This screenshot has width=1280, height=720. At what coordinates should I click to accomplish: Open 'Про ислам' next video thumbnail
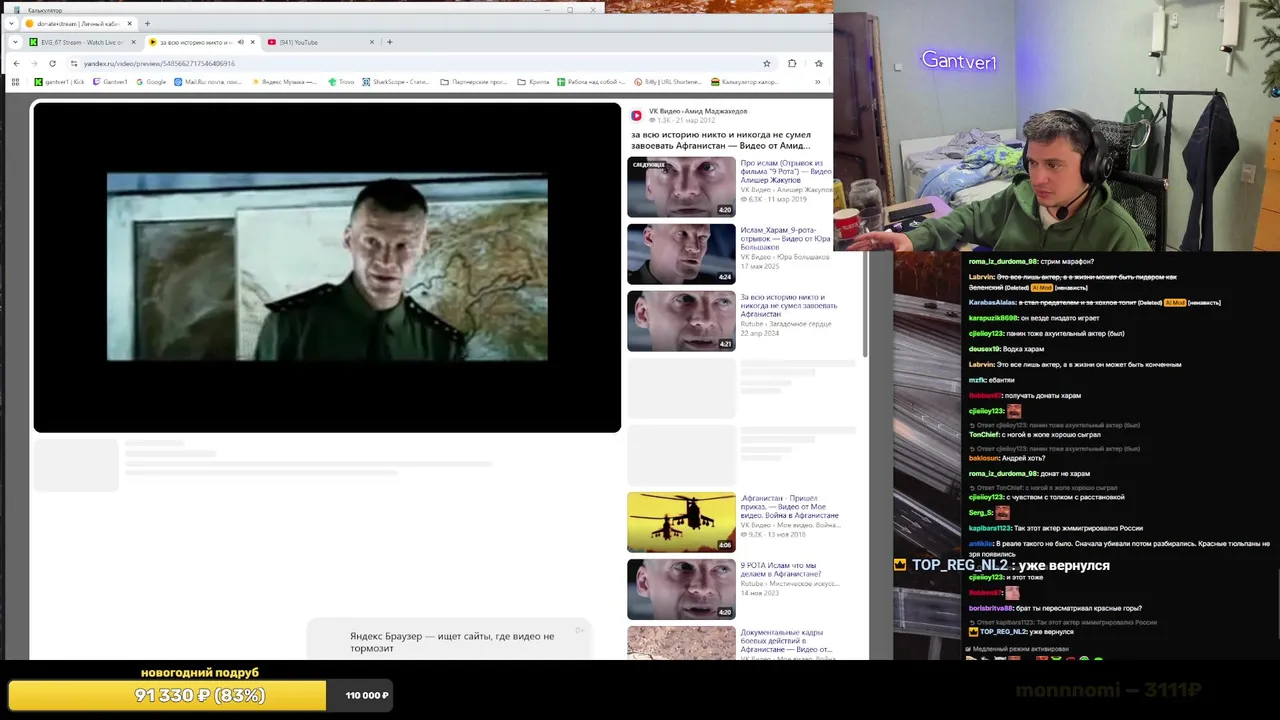[681, 187]
